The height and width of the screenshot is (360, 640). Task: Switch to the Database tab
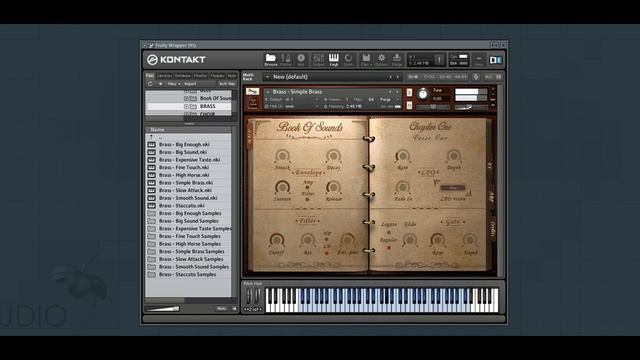pos(182,76)
